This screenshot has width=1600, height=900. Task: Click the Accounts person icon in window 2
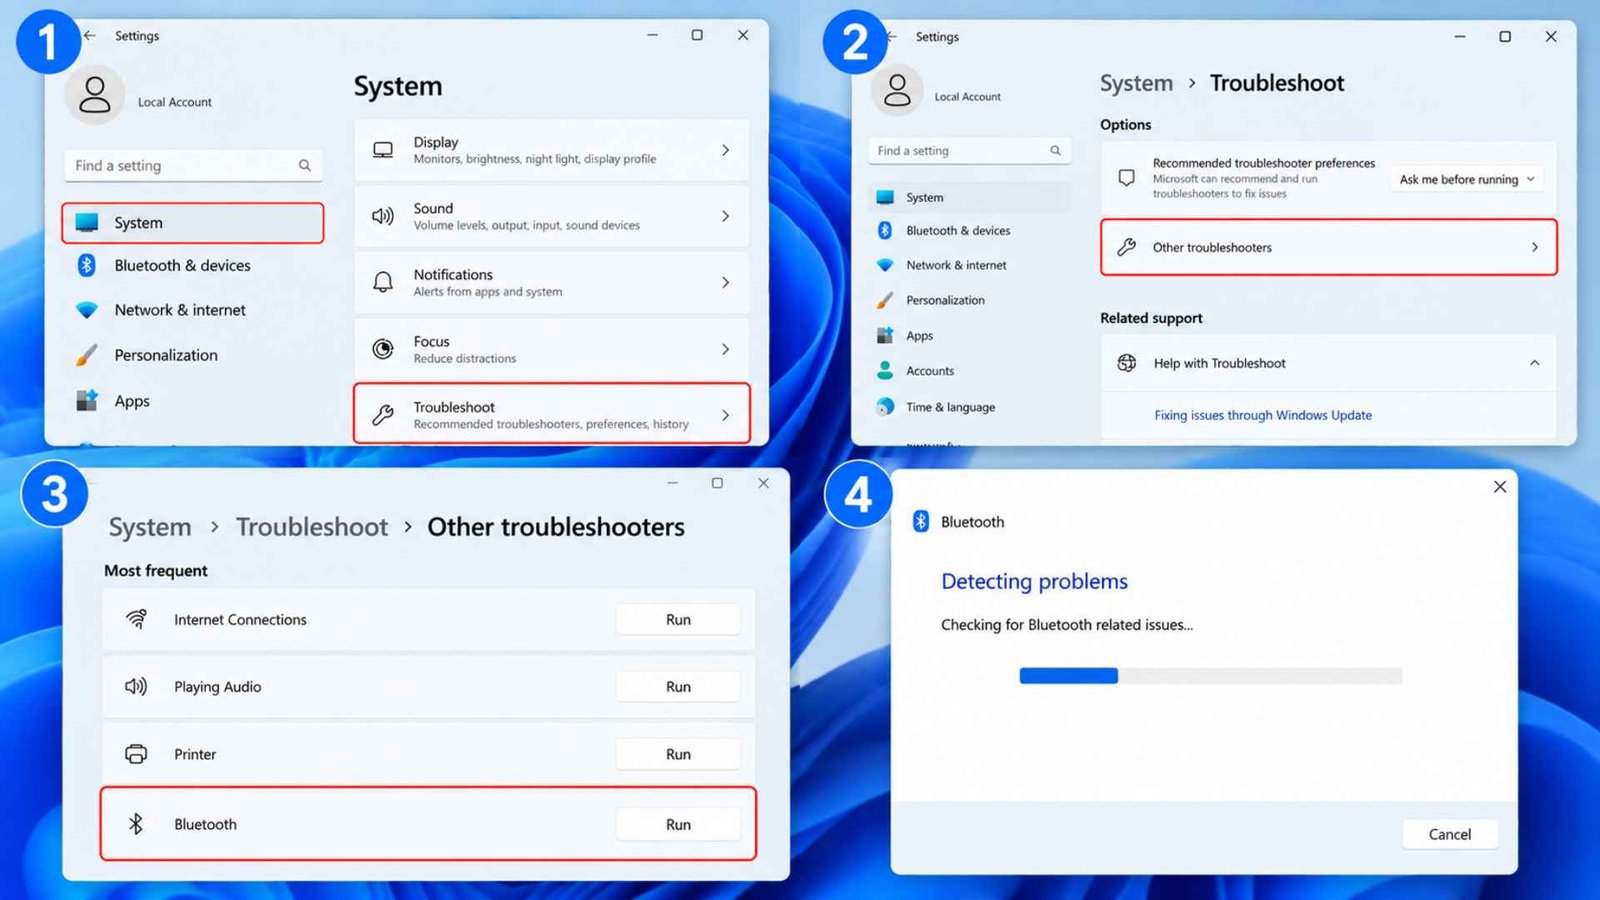[x=885, y=371]
